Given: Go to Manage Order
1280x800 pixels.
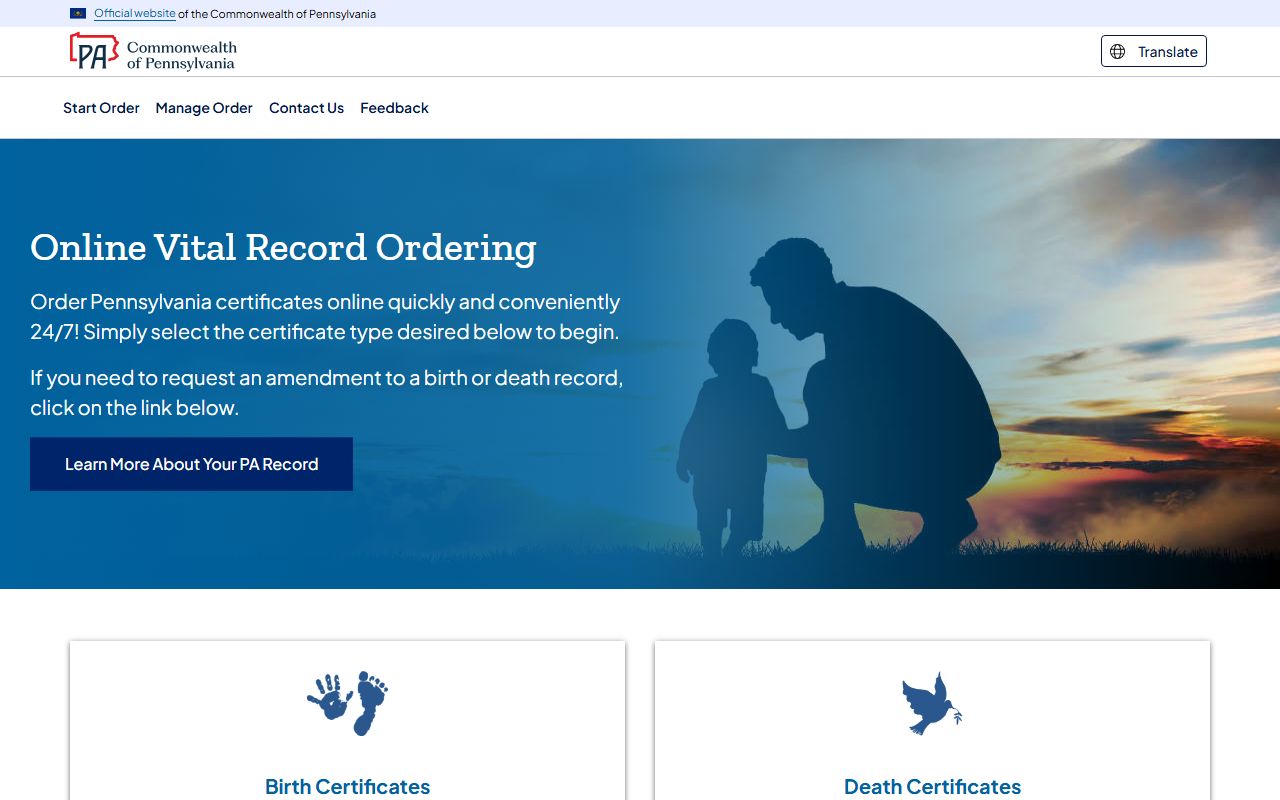Looking at the screenshot, I should (x=204, y=108).
